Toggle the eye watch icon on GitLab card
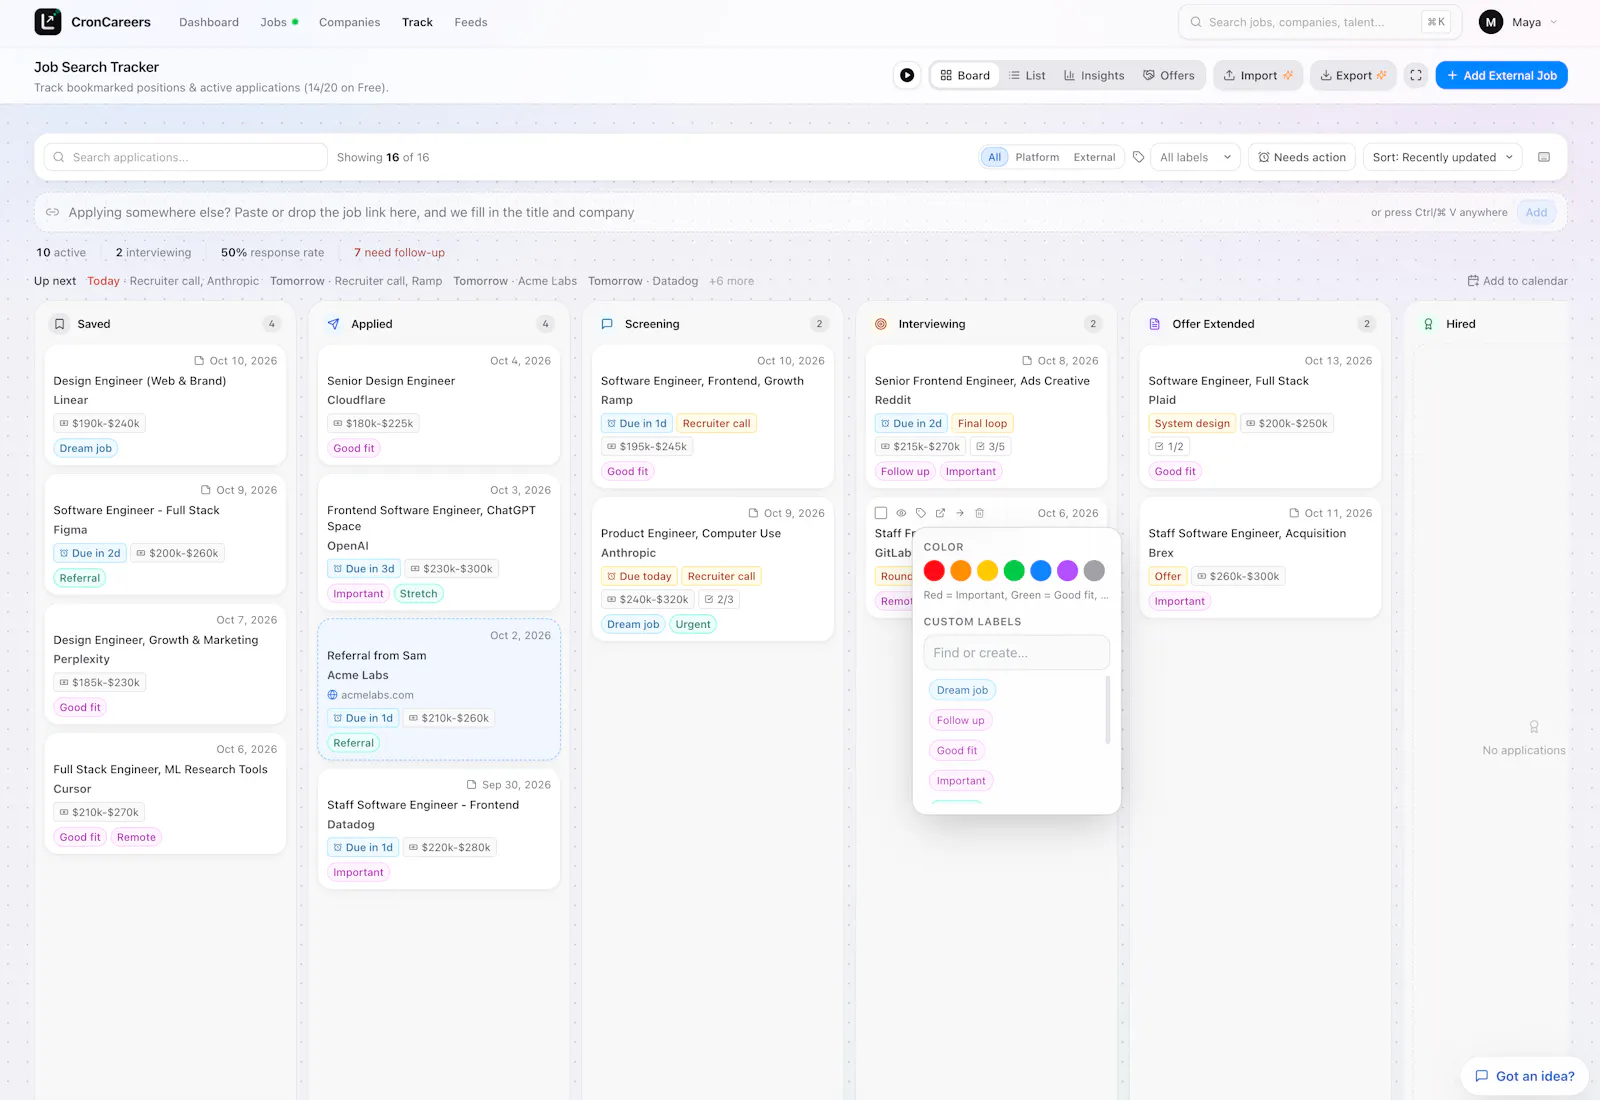 tap(901, 513)
